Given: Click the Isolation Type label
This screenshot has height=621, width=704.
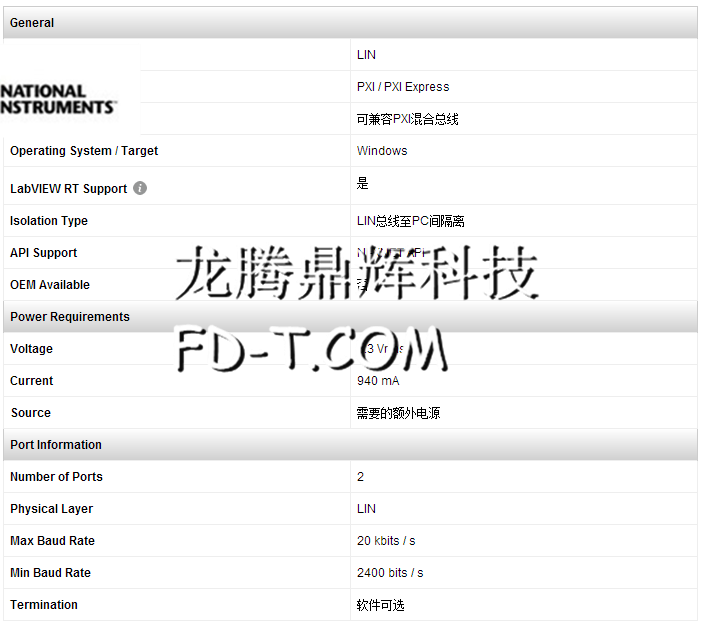Looking at the screenshot, I should [x=49, y=221].
